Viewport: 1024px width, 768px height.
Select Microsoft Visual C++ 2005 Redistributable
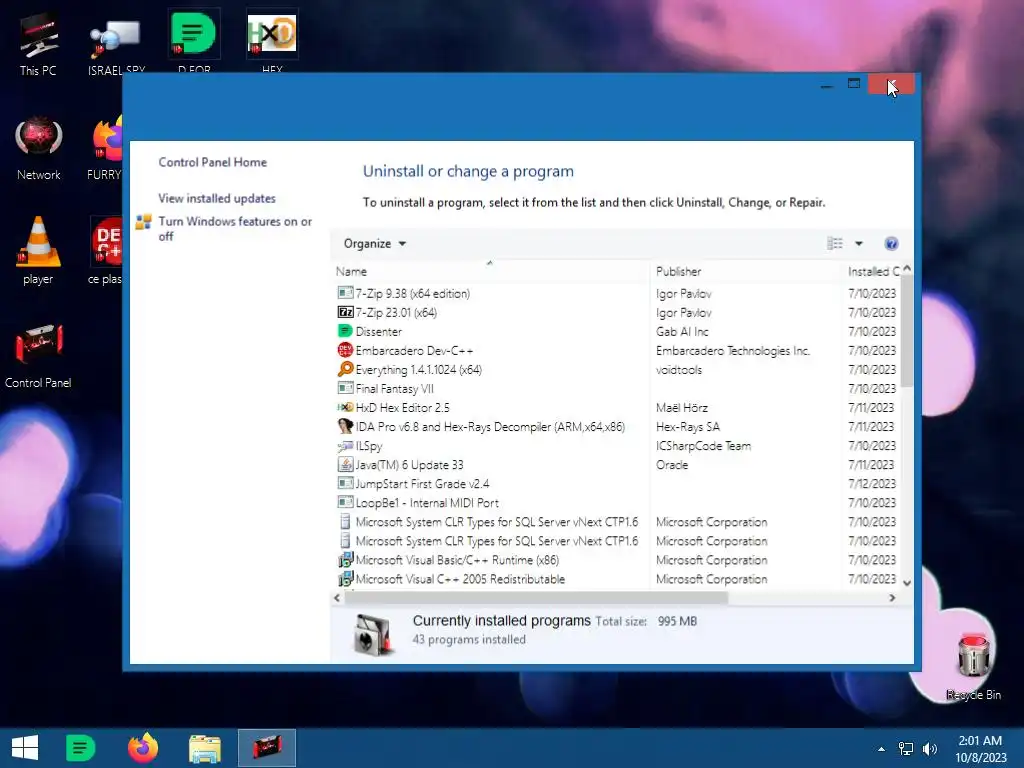click(x=617, y=579)
